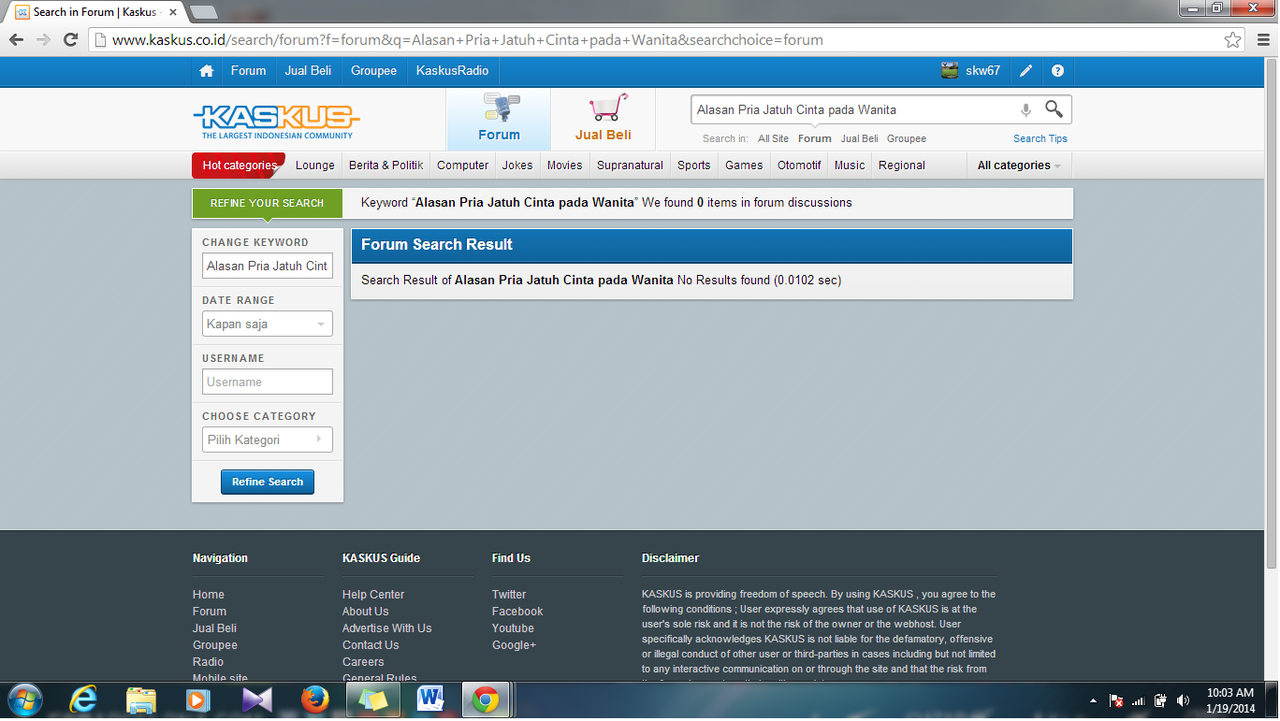Click the skw67 username link
Screen dimensions: 1280x721
[x=983, y=71]
